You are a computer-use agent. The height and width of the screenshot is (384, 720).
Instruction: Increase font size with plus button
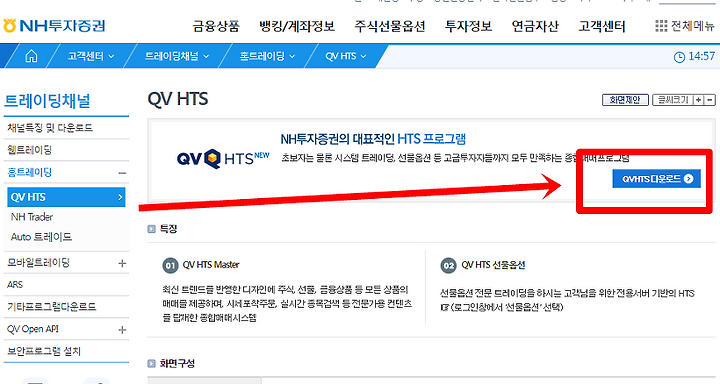click(x=699, y=100)
